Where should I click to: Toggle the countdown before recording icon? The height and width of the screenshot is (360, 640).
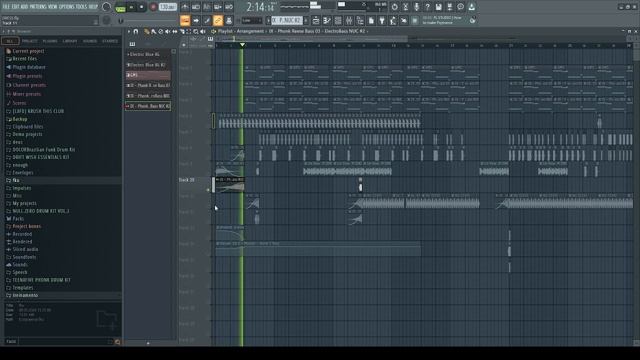pyautogui.click(x=207, y=7)
